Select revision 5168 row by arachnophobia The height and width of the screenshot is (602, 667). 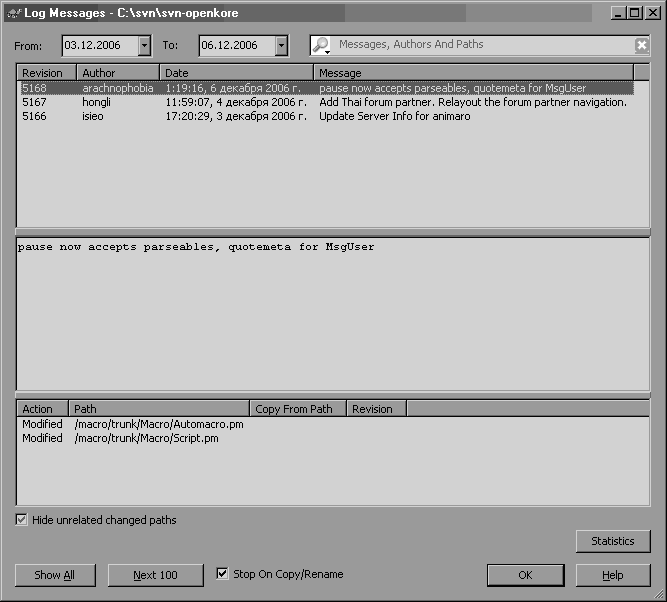327,88
